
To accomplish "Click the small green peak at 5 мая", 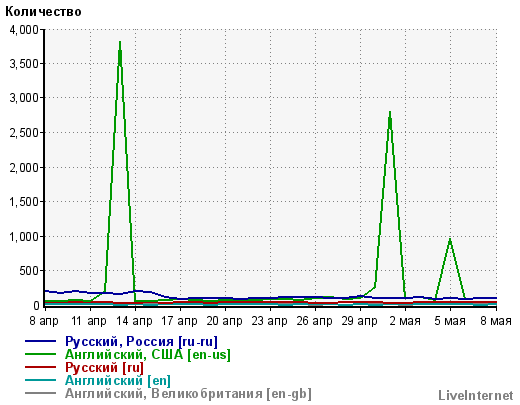I will pyautogui.click(x=450, y=240).
